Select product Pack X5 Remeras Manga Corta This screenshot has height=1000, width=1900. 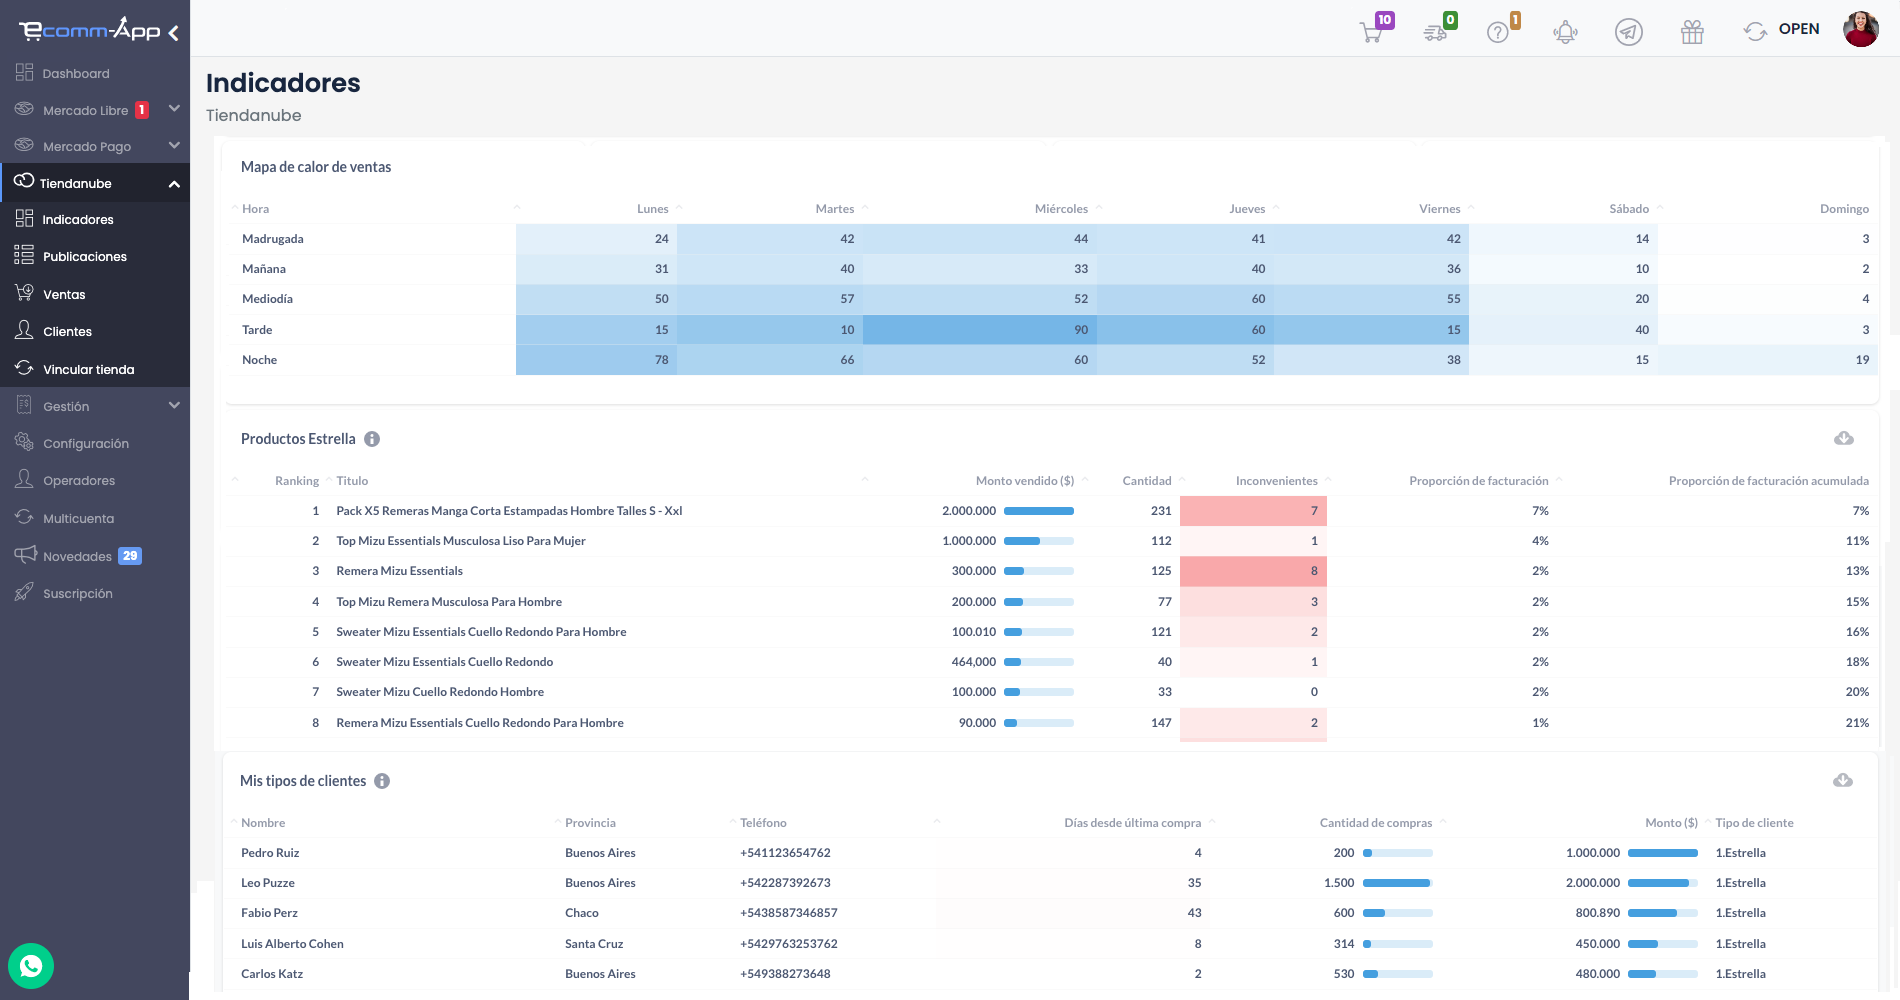point(509,511)
